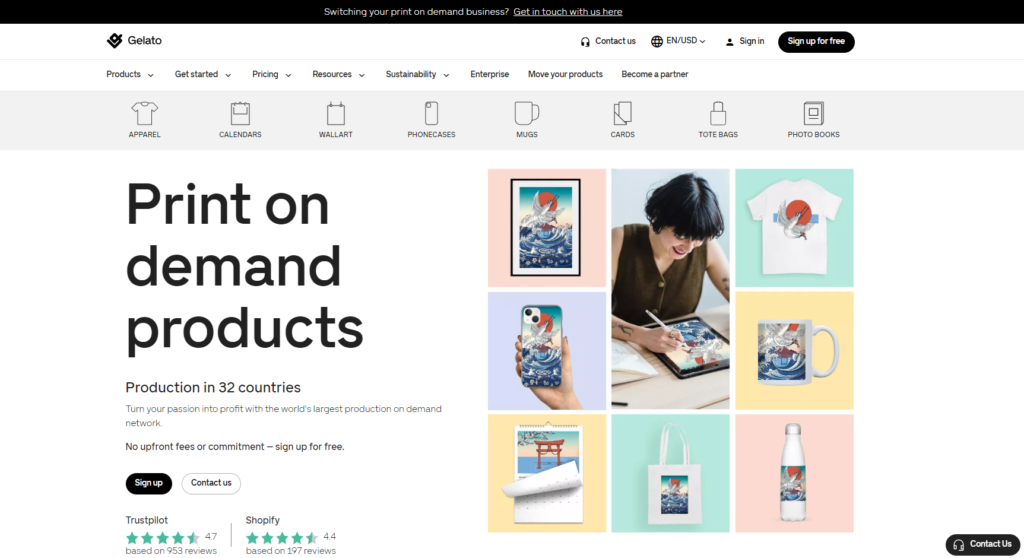The width and height of the screenshot is (1024, 558).
Task: Click the 'Production in 32 countries' heading
Action: [x=213, y=387]
